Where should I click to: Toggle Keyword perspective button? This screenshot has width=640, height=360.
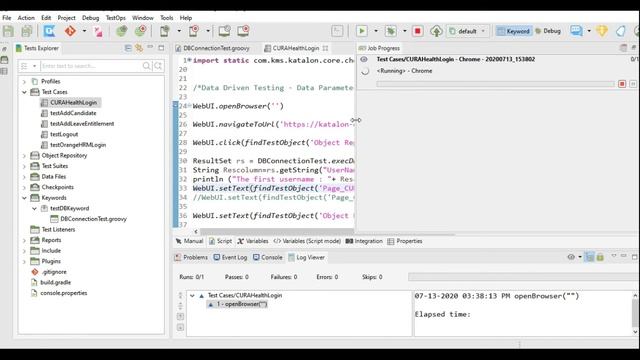(513, 31)
